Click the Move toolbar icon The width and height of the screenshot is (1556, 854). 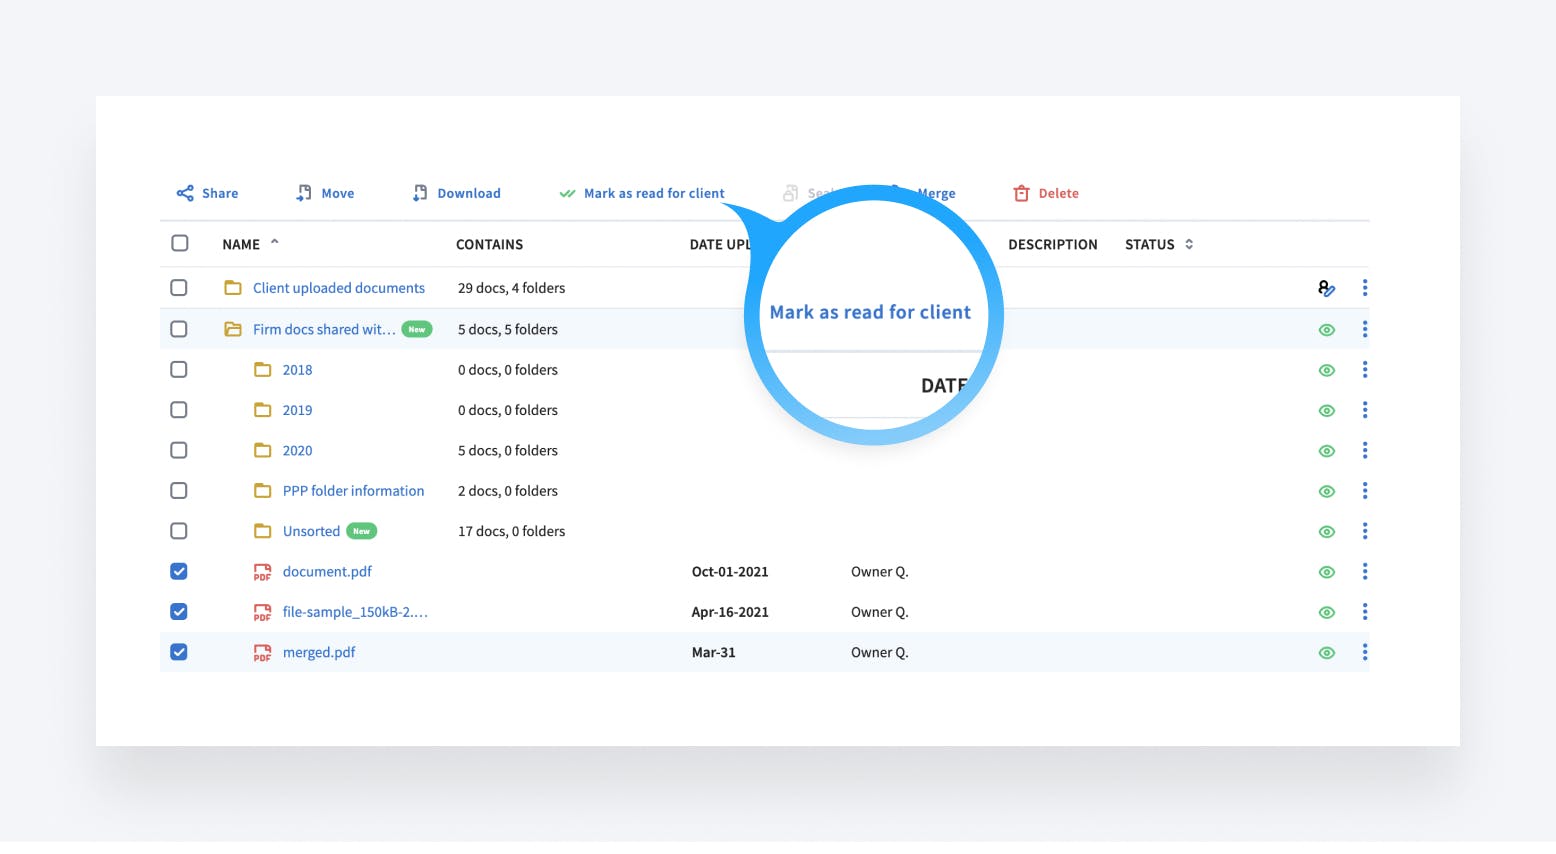tap(304, 193)
